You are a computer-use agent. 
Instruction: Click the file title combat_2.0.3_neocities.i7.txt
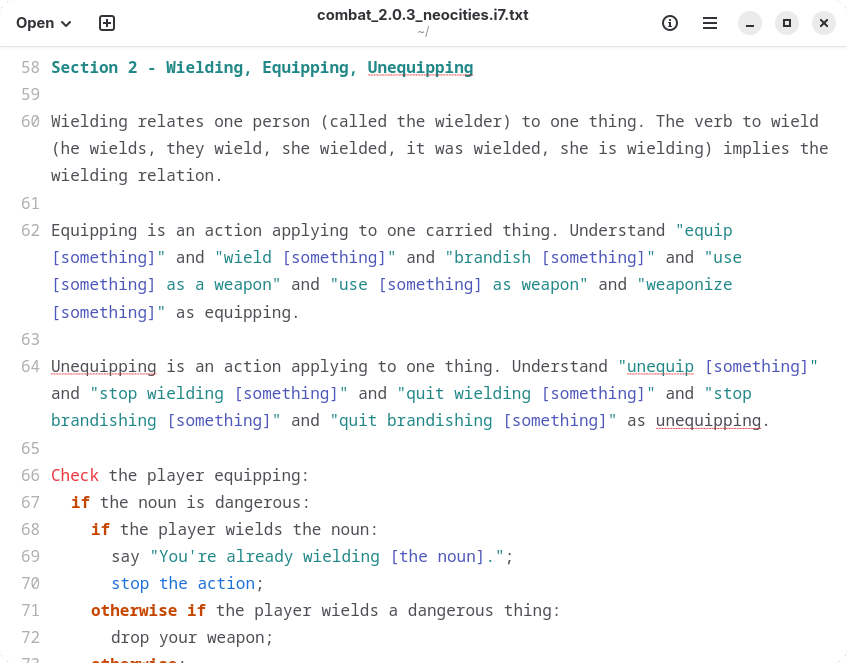tap(422, 15)
